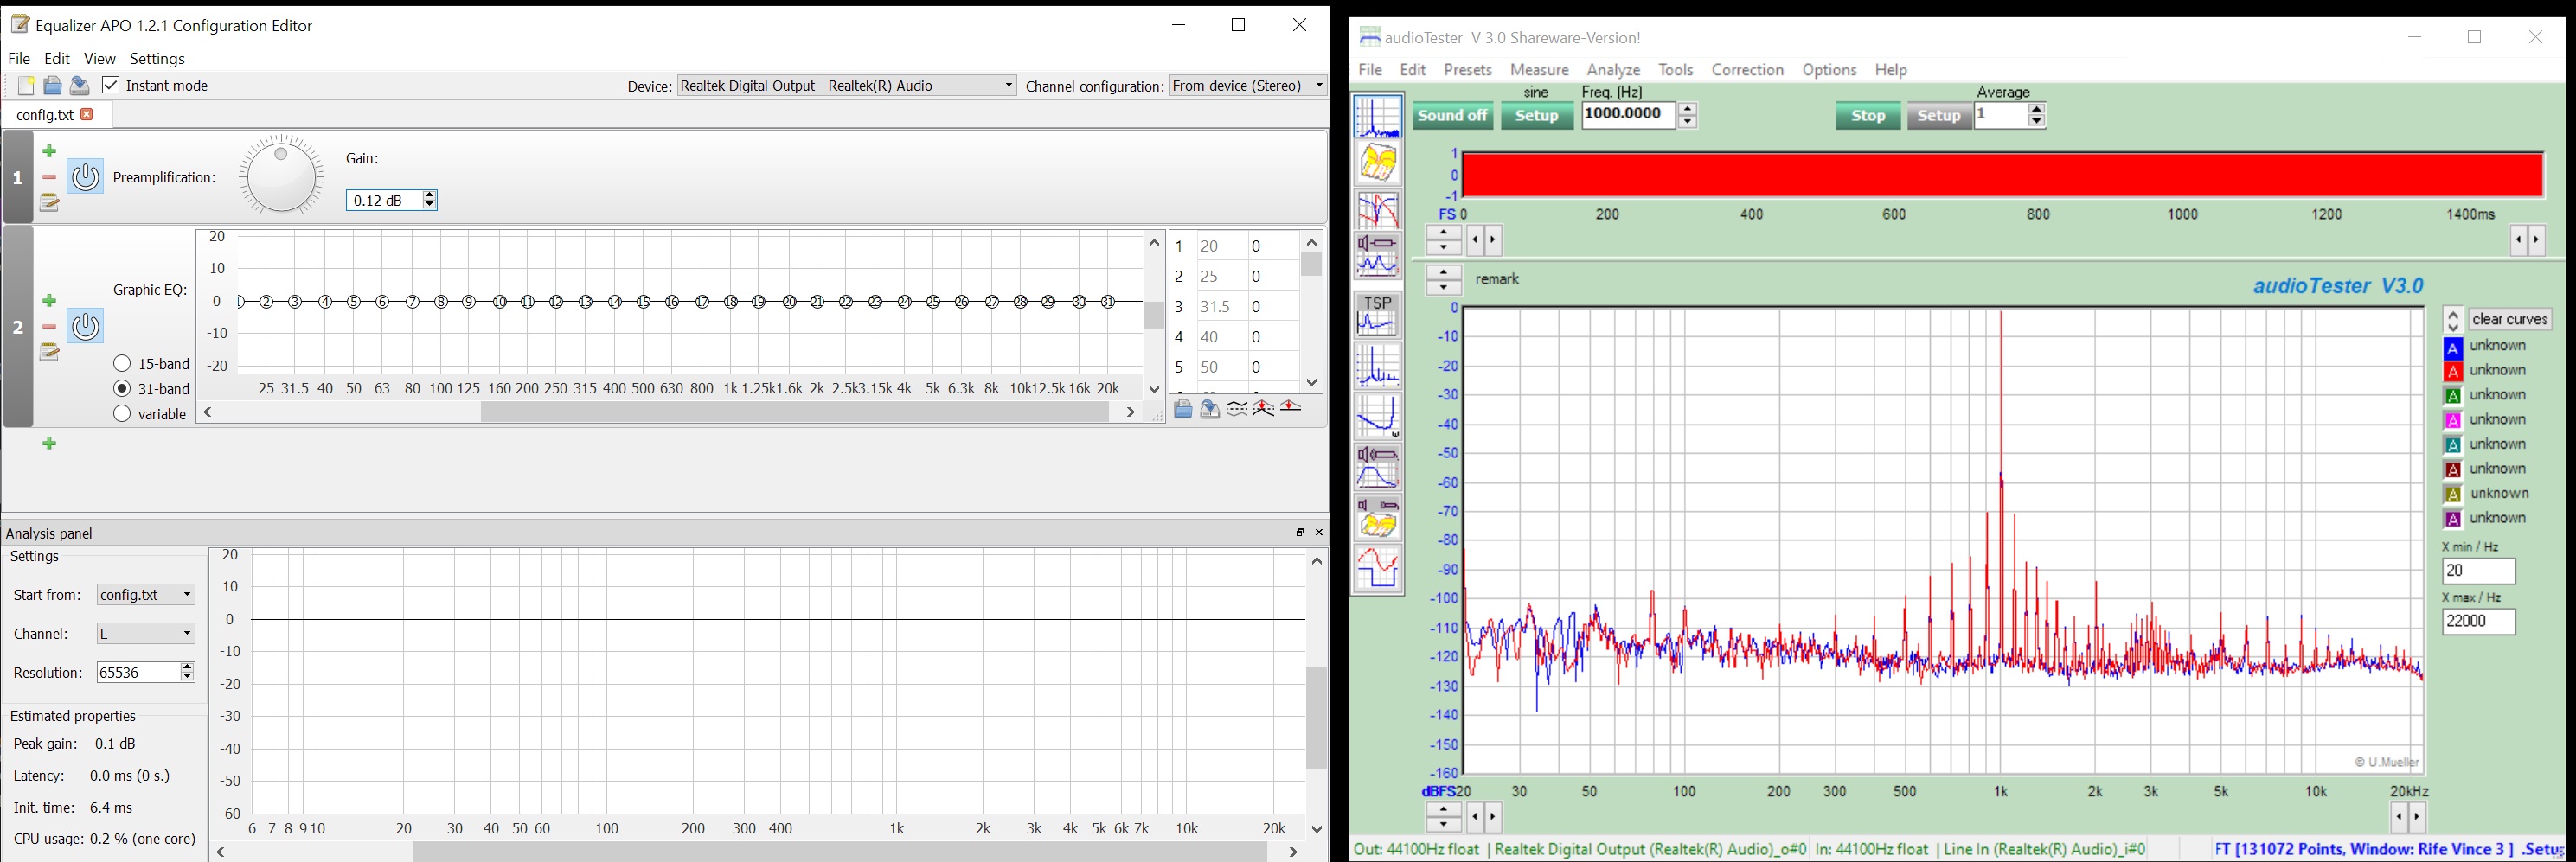Click the Save icon in Equalizer APO toolbar
The image size is (2576, 862).
click(79, 86)
